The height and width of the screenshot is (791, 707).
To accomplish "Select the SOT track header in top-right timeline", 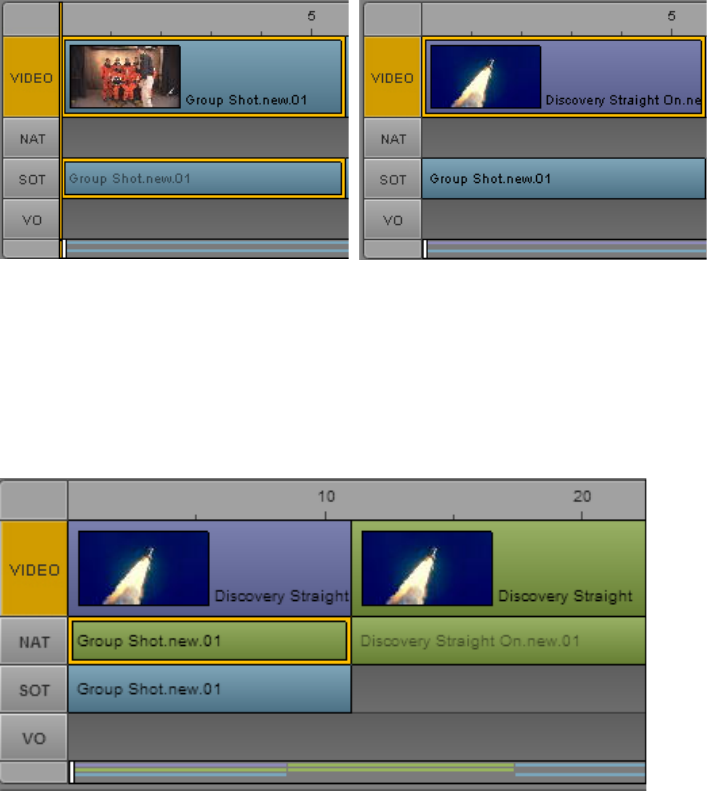I will 392,179.
